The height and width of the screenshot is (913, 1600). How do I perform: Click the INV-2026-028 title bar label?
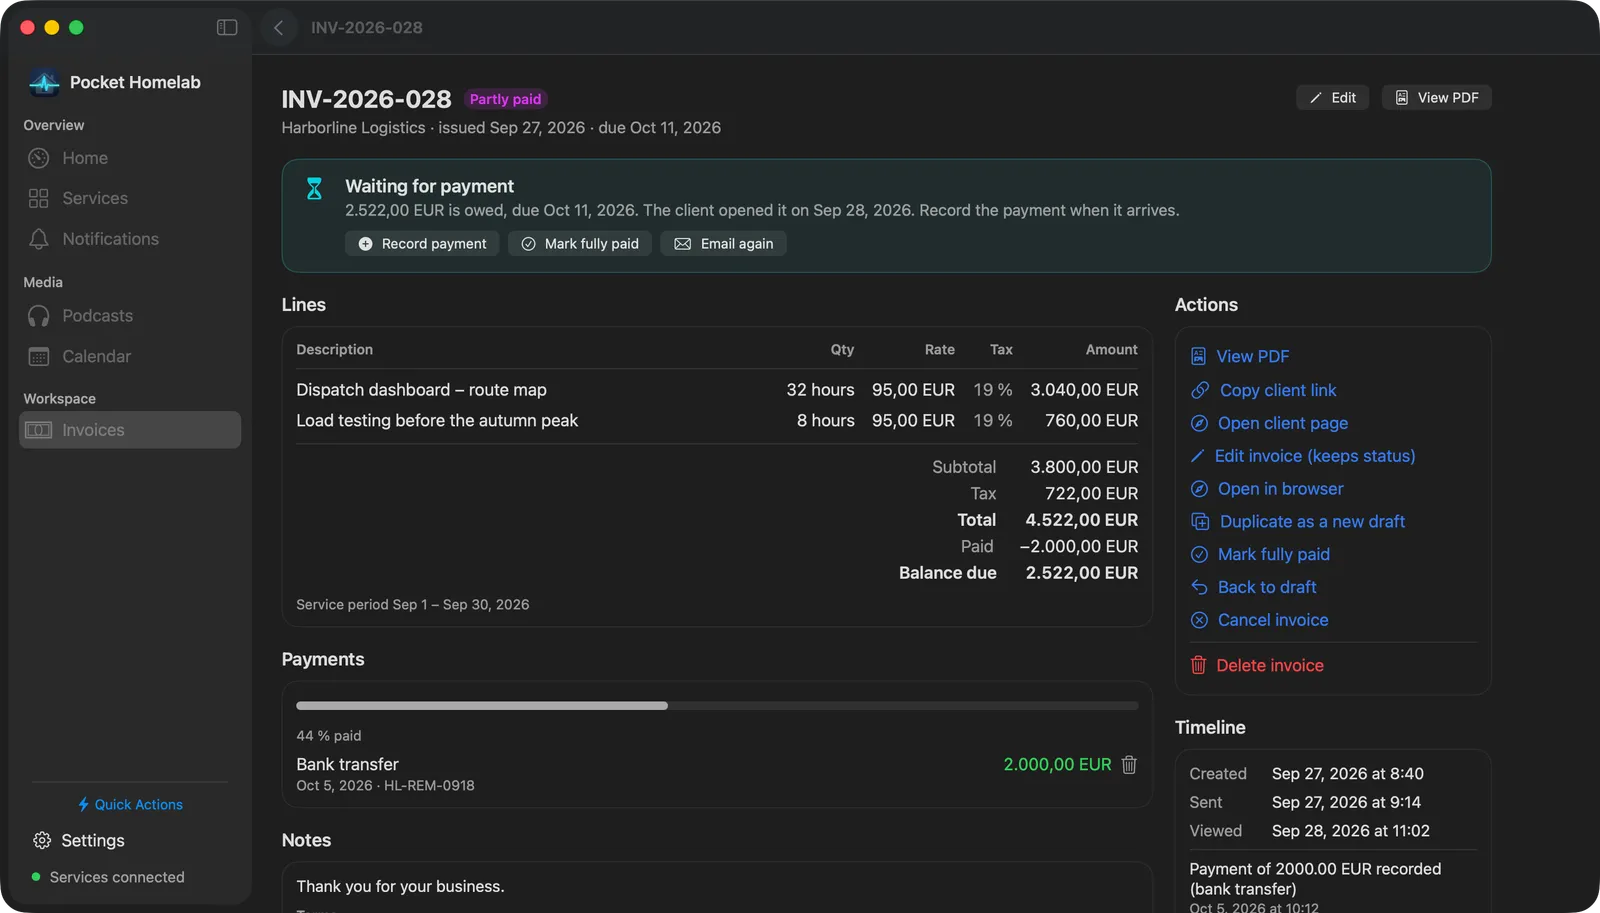(366, 27)
